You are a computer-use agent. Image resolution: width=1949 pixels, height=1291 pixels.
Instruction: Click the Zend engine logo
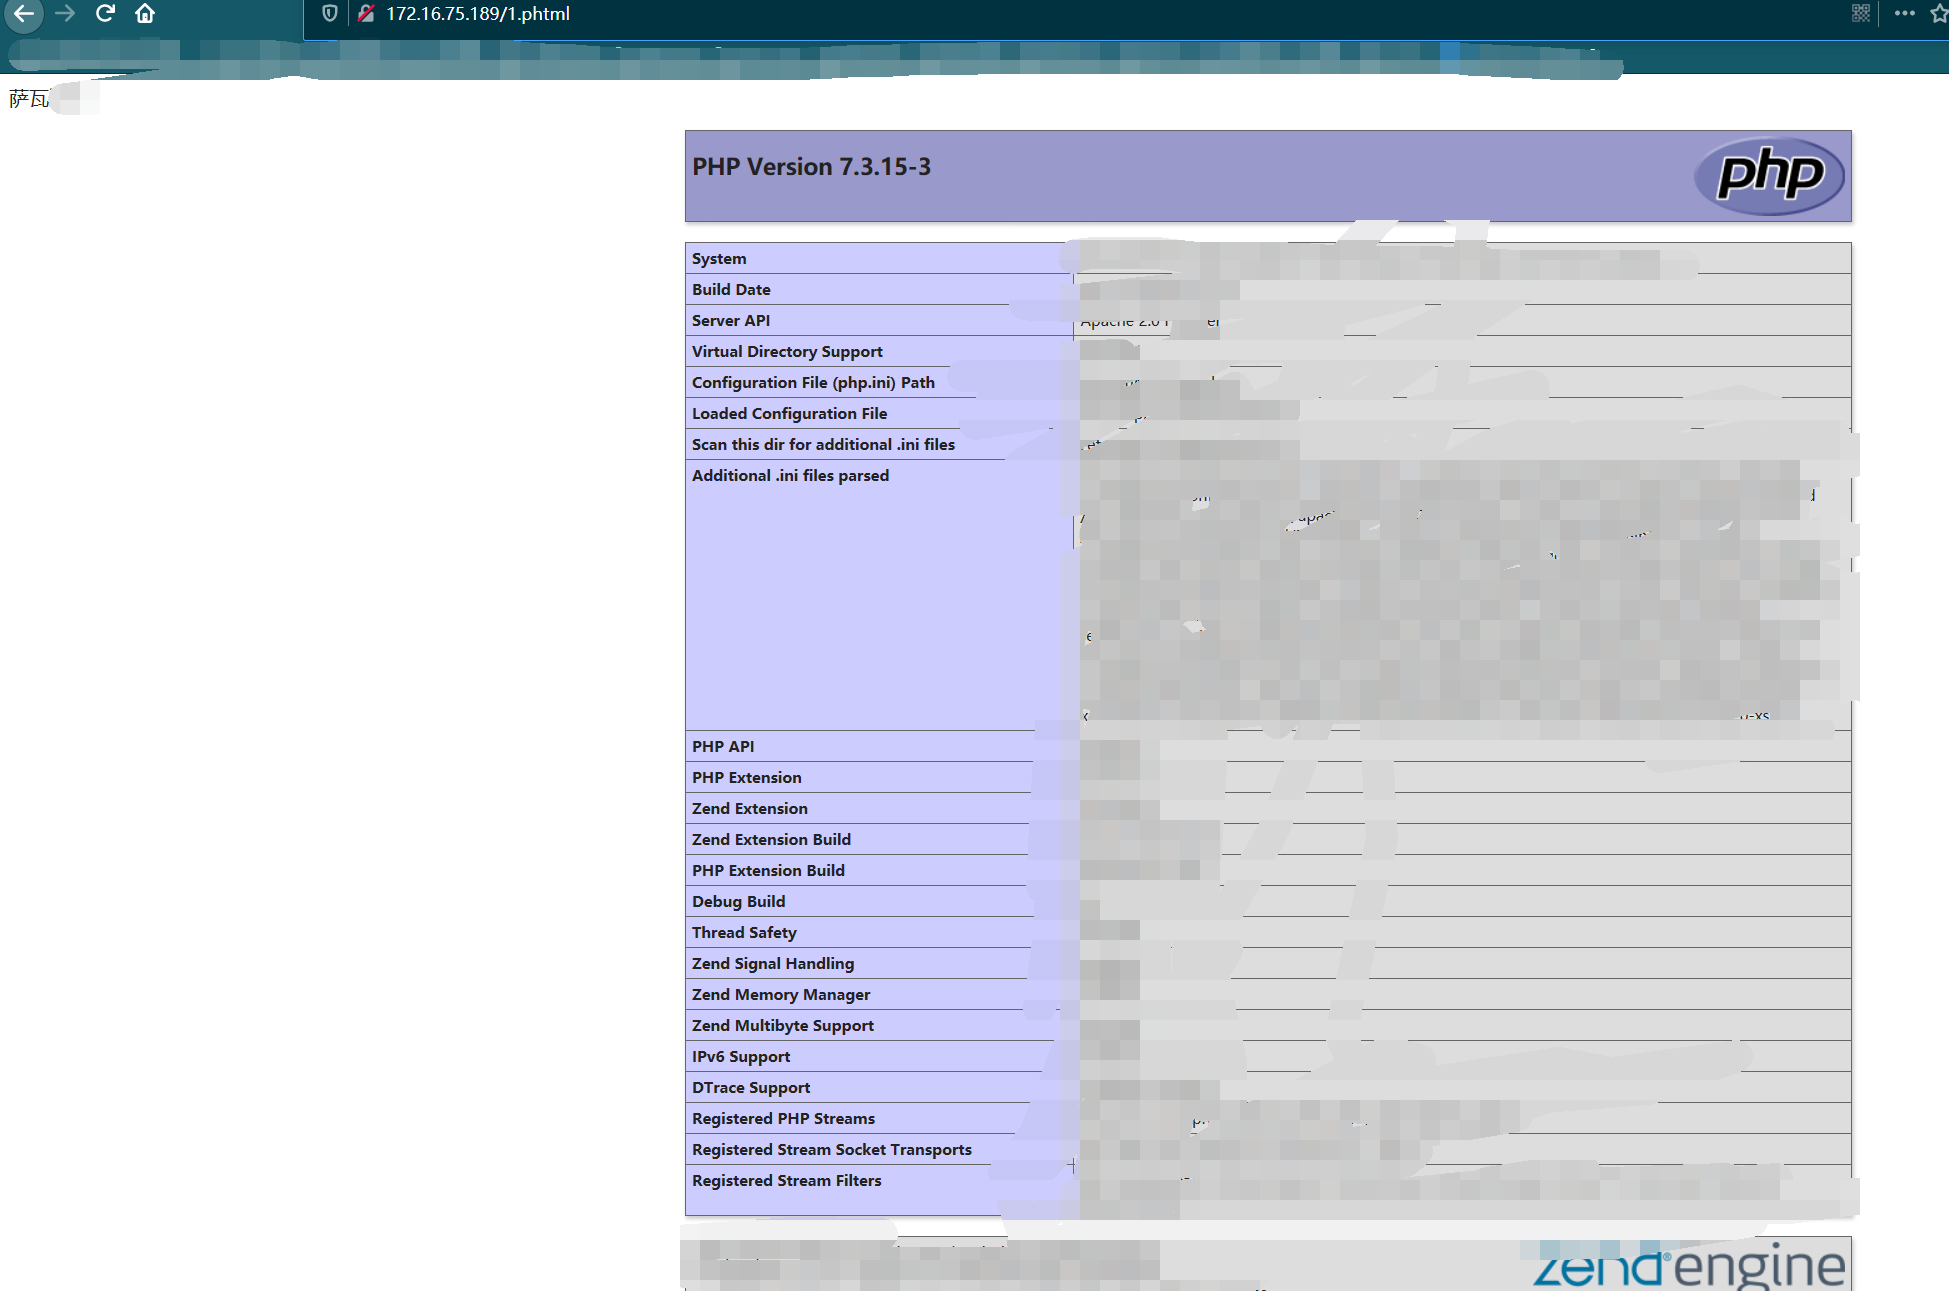(x=1688, y=1265)
